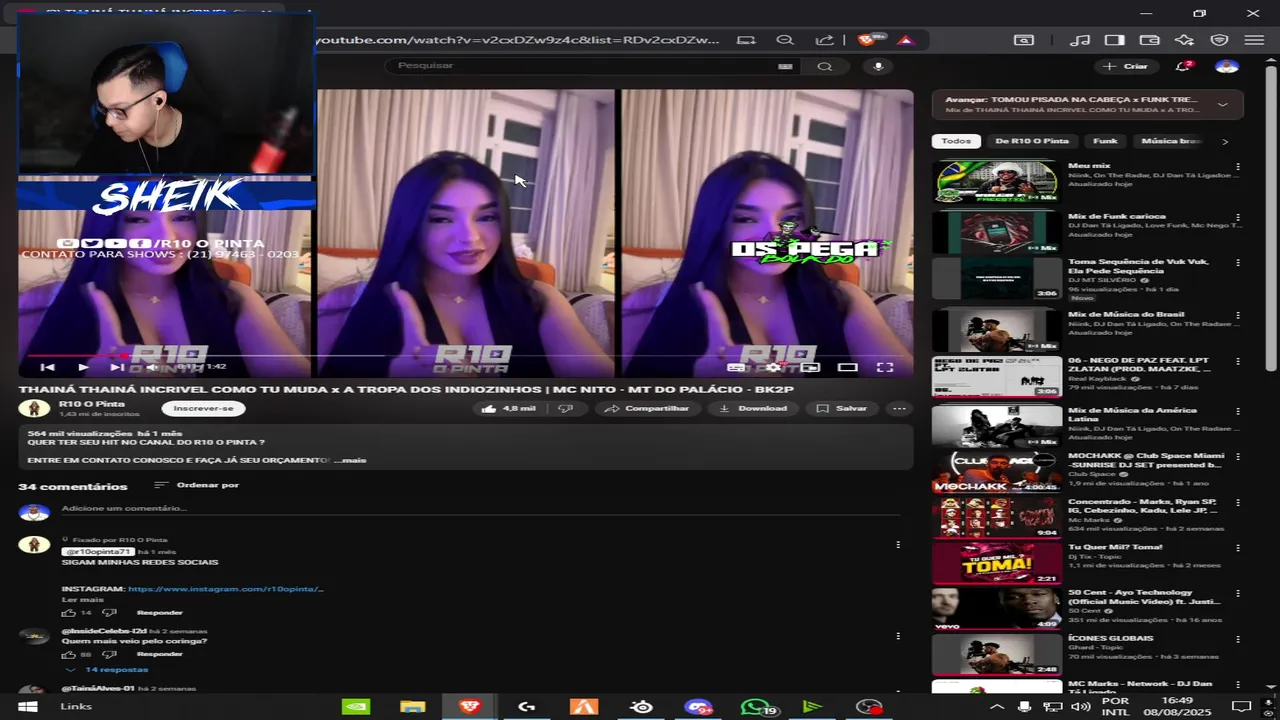Subscribe via the Inscrever-se button
Screen dimensions: 1280x720
click(x=203, y=408)
